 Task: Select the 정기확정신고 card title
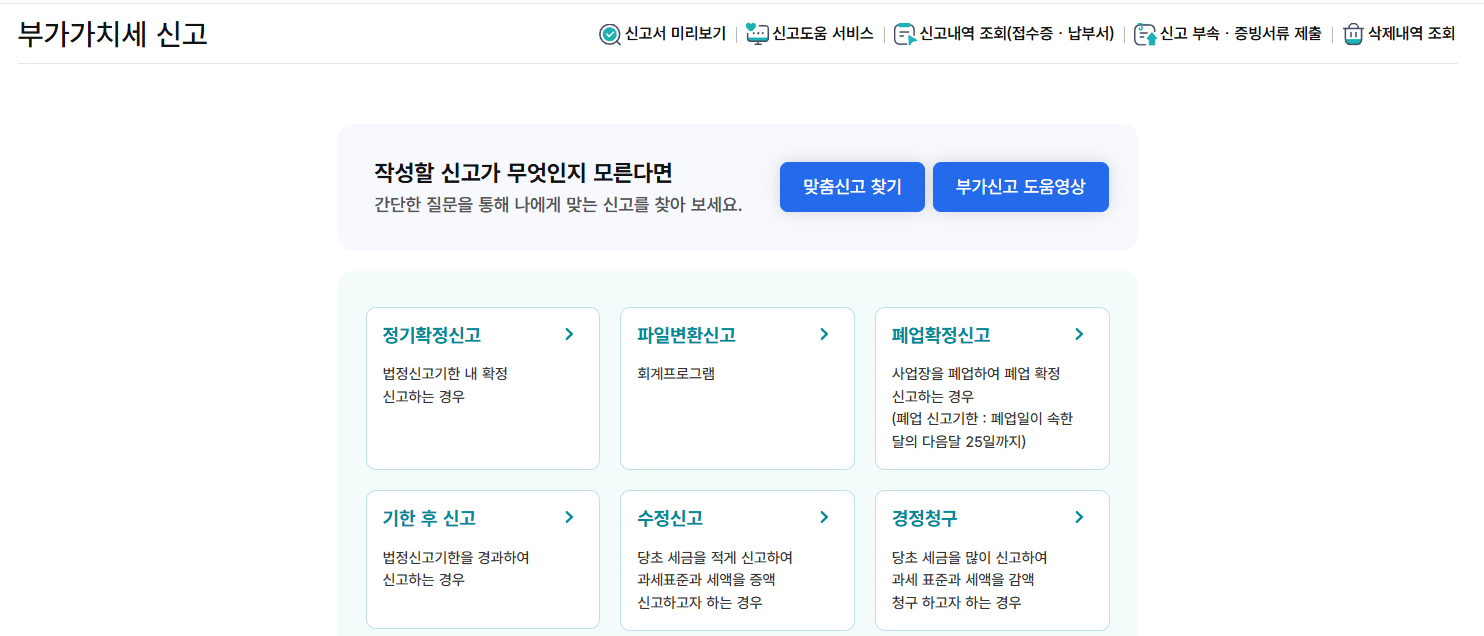pyautogui.click(x=432, y=335)
